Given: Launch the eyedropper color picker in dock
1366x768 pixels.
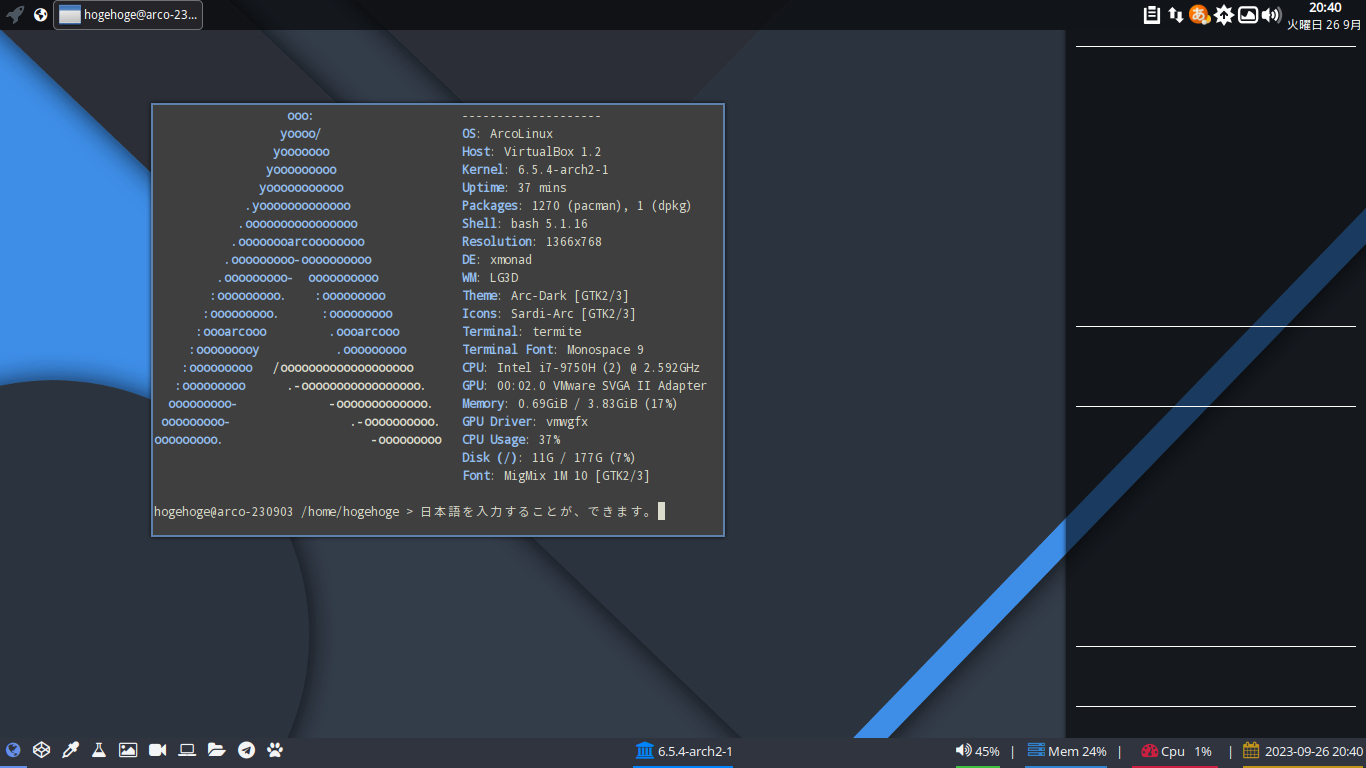Looking at the screenshot, I should tap(70, 750).
